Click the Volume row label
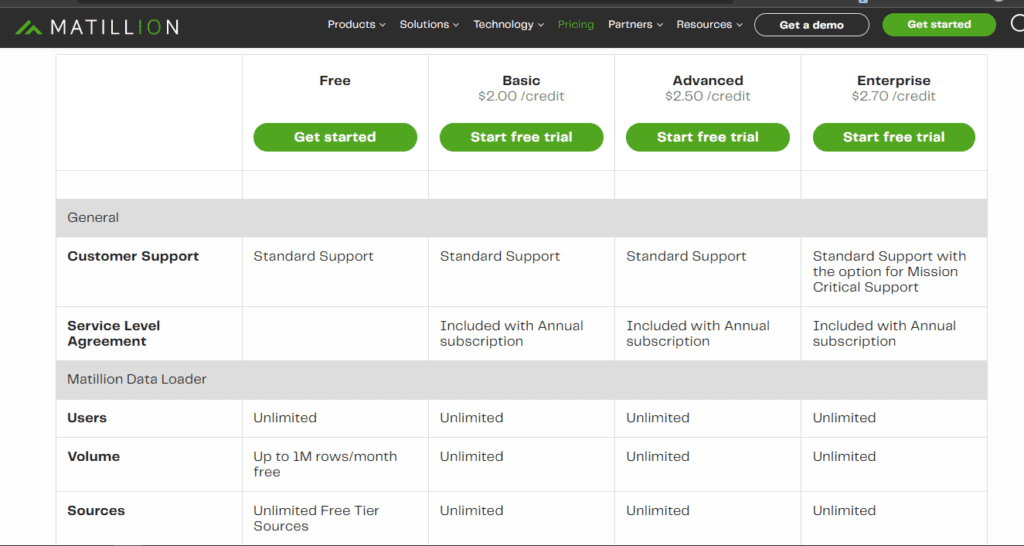 pyautogui.click(x=94, y=457)
